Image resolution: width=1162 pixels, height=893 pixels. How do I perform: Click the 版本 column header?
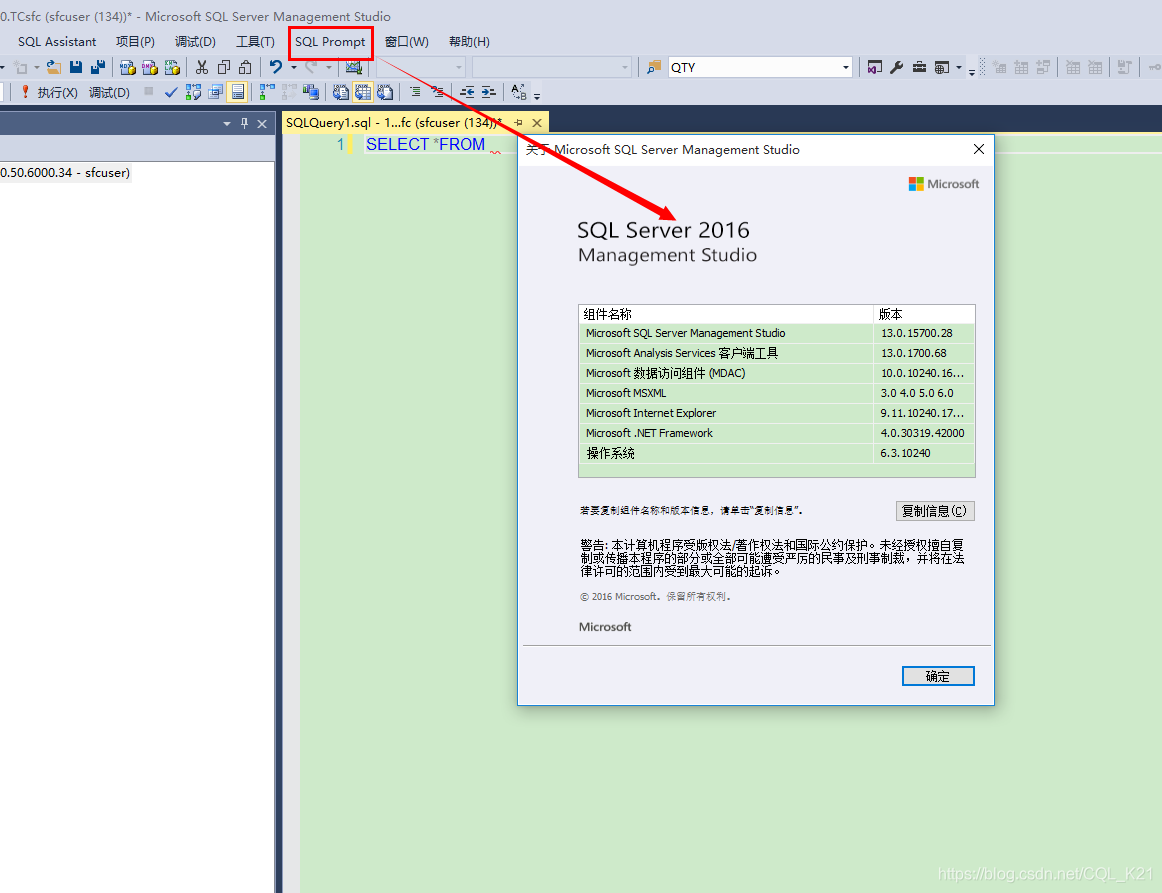tap(924, 314)
